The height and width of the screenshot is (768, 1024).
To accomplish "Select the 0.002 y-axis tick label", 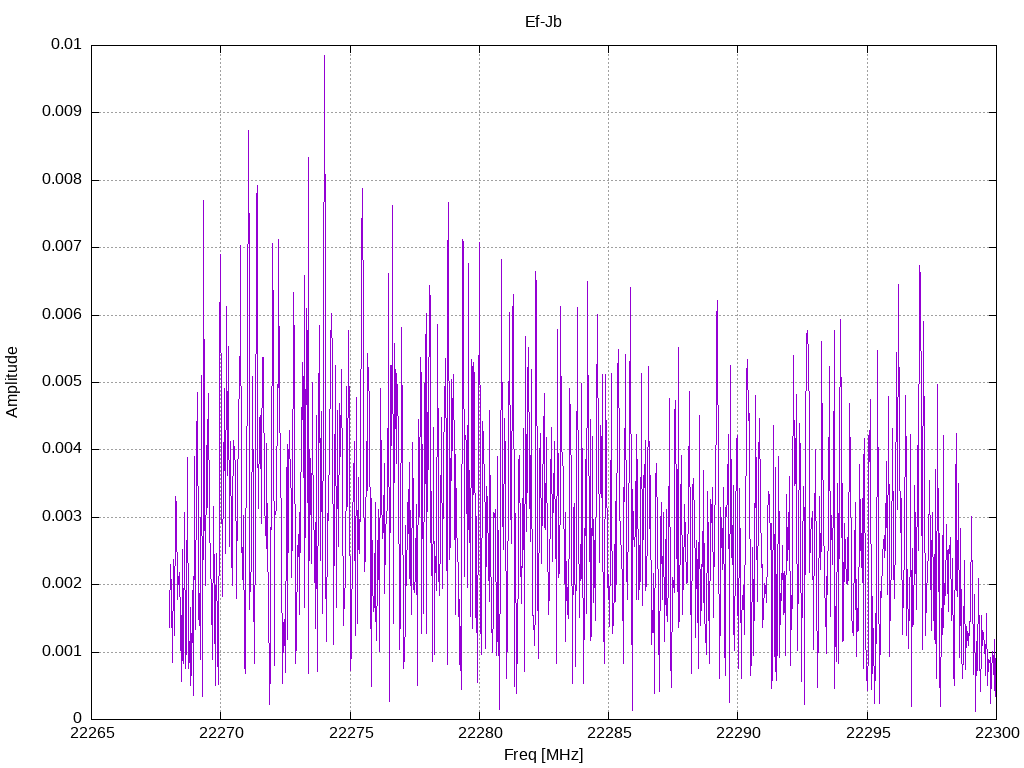I will (62, 584).
